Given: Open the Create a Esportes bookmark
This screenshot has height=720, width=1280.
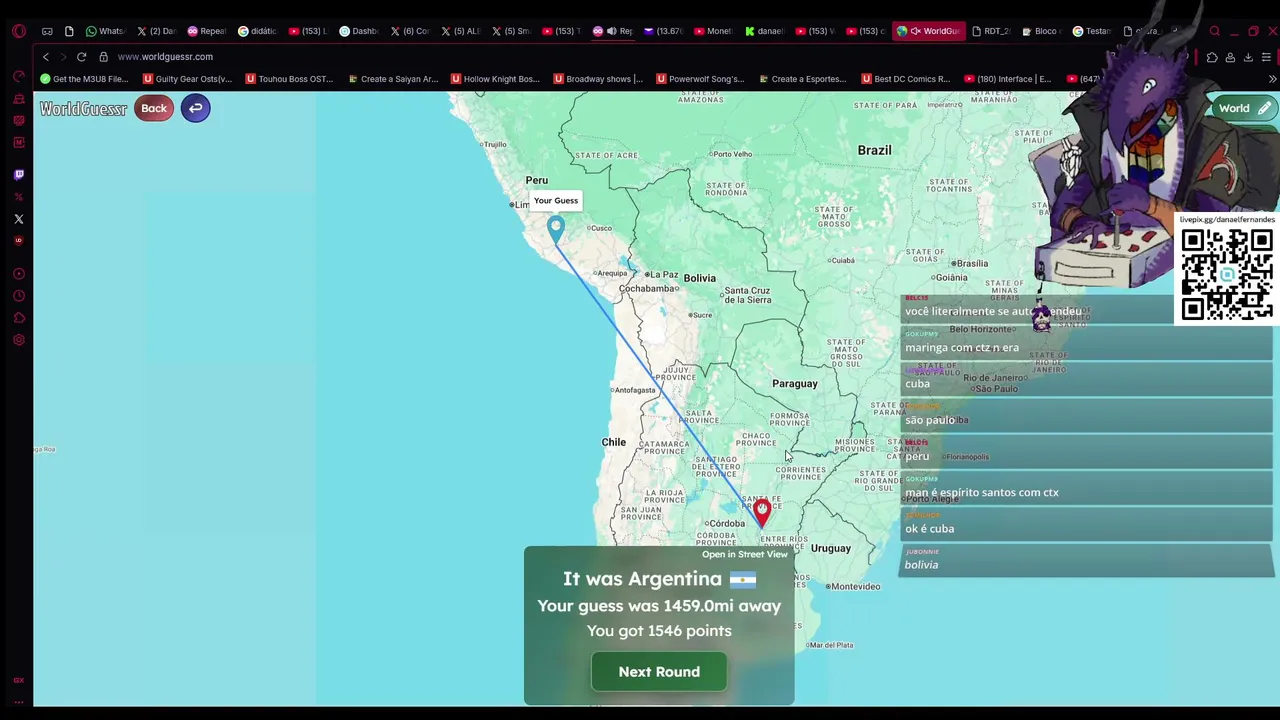Looking at the screenshot, I should tap(802, 79).
